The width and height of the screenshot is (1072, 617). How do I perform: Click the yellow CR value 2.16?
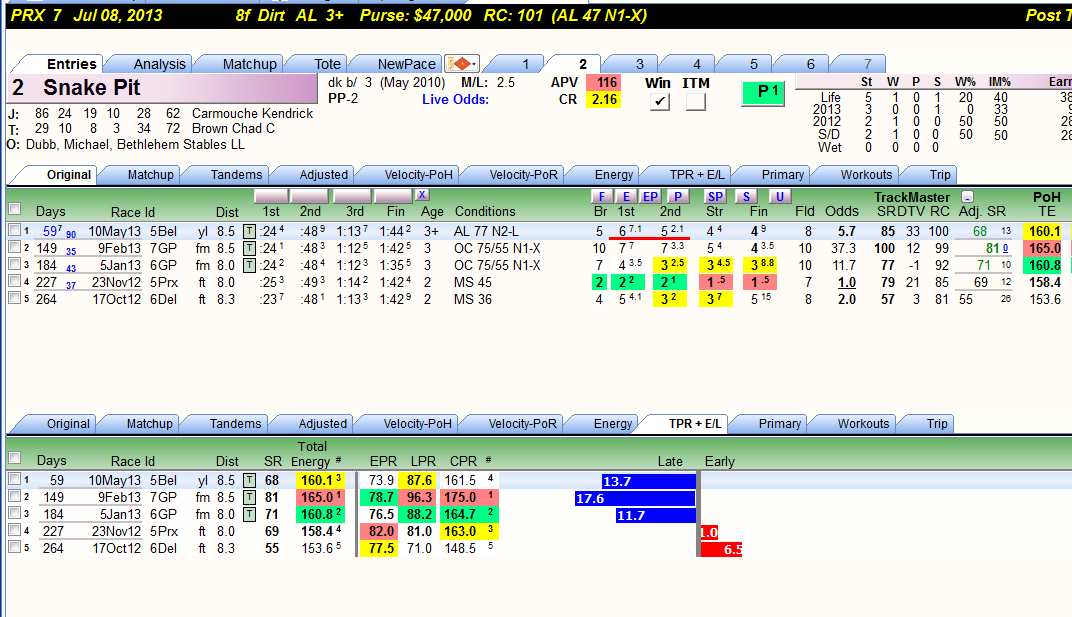pyautogui.click(x=604, y=100)
